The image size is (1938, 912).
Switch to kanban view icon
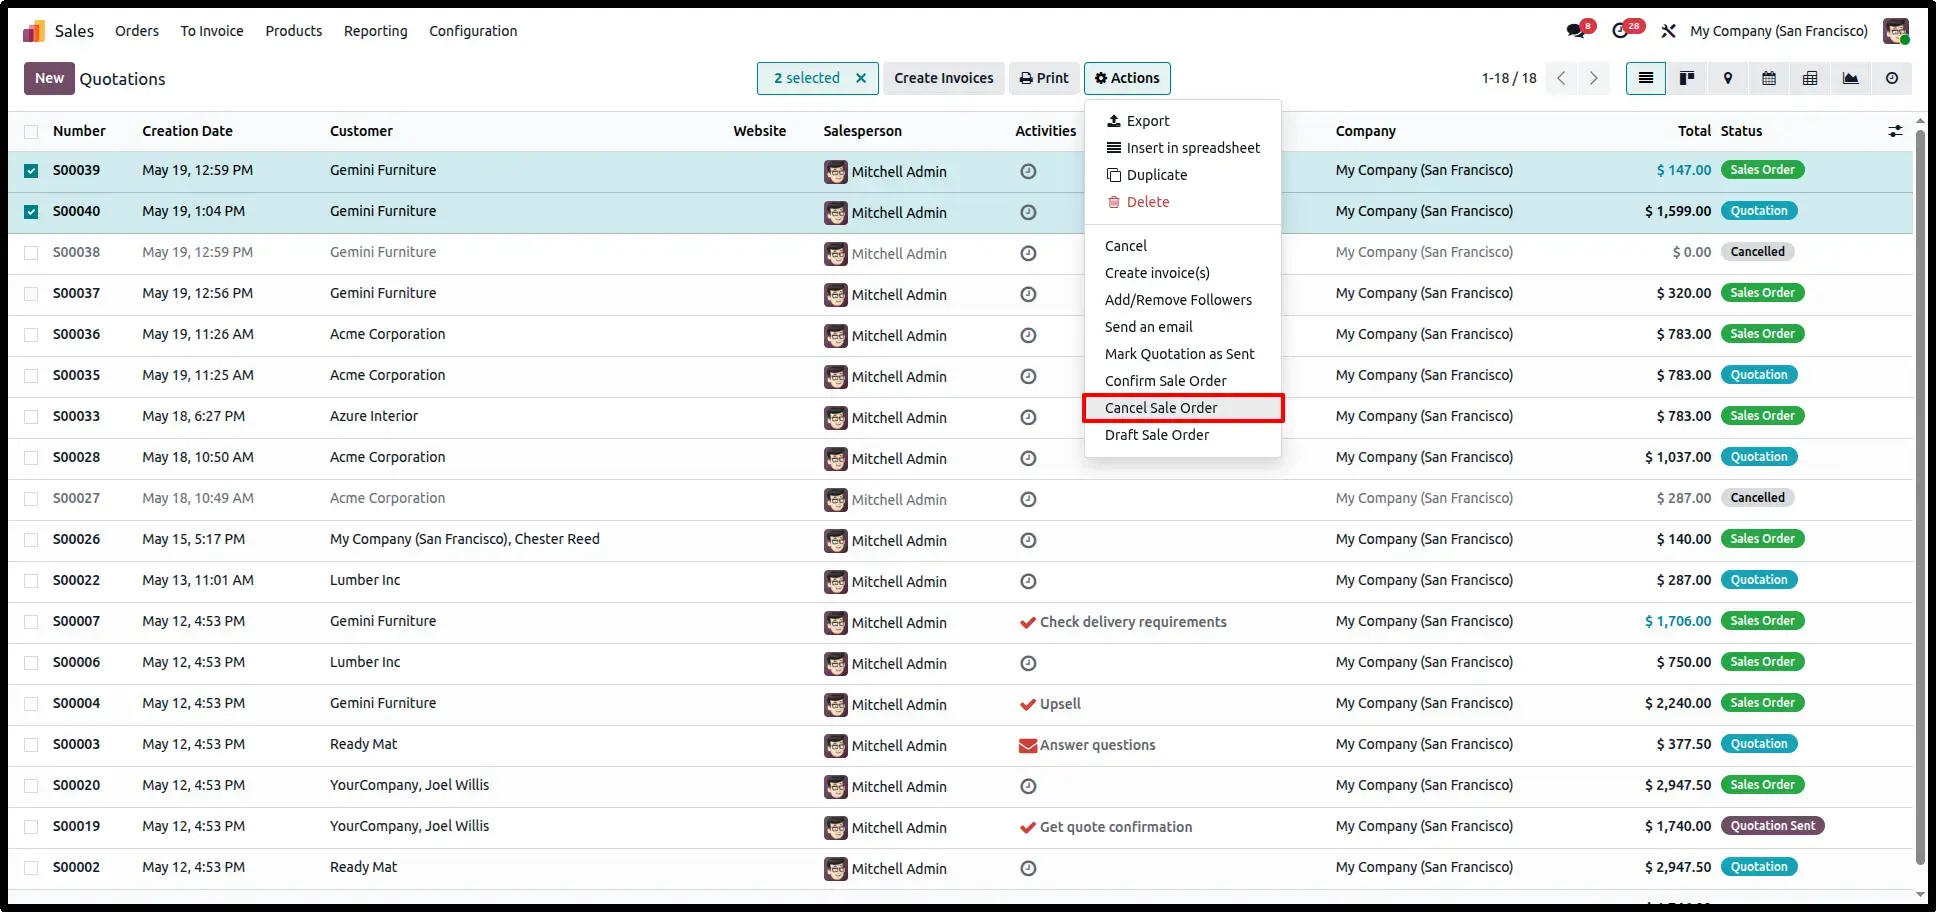click(x=1687, y=78)
